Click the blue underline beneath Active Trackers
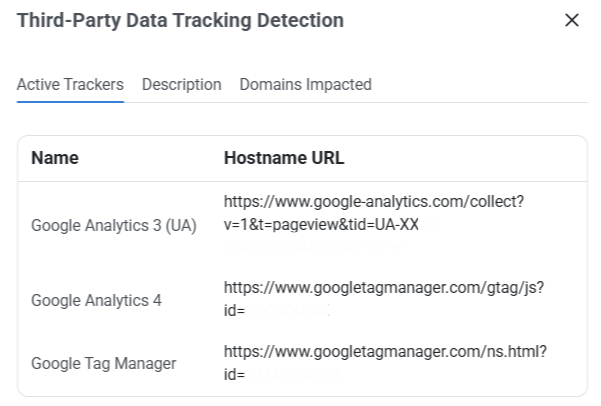 pos(70,102)
